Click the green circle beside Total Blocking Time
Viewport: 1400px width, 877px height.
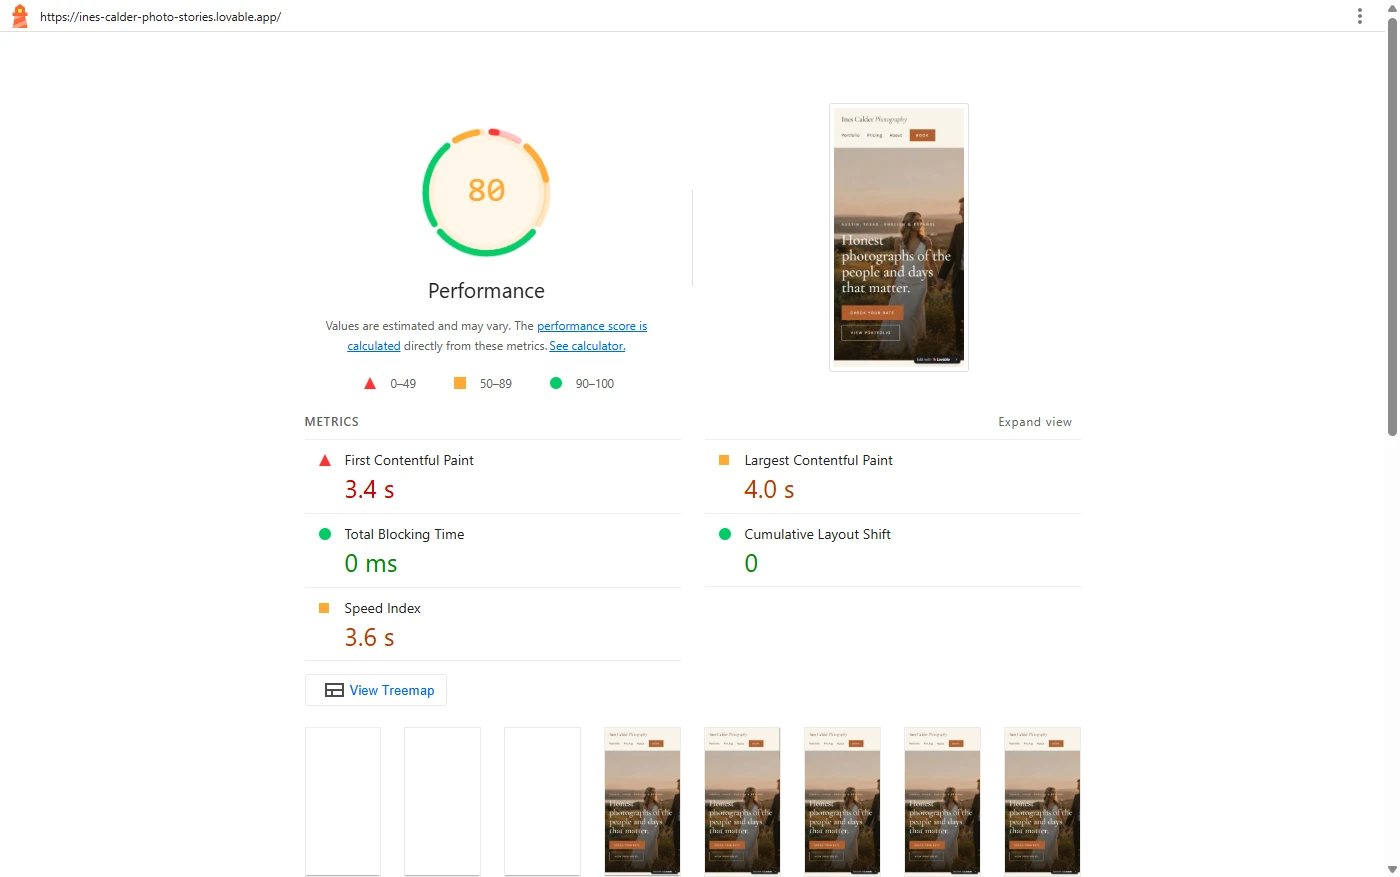(x=324, y=534)
